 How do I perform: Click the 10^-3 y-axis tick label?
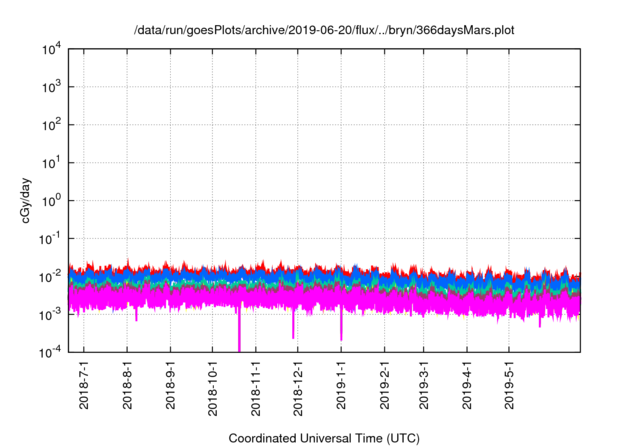(x=51, y=315)
